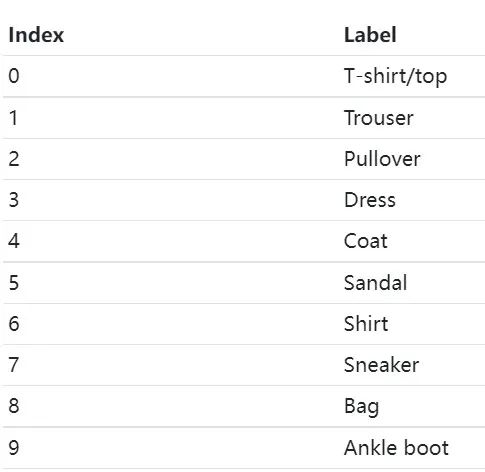Select the Pullover label cell
485x472 pixels.
(x=382, y=159)
